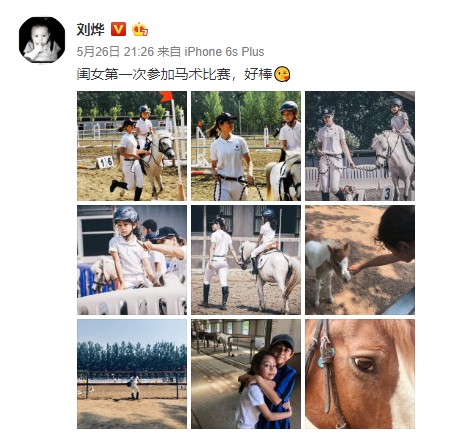Screen dimensions: 470x433
Task: Click the 来自 text before device name
Action: tap(169, 52)
